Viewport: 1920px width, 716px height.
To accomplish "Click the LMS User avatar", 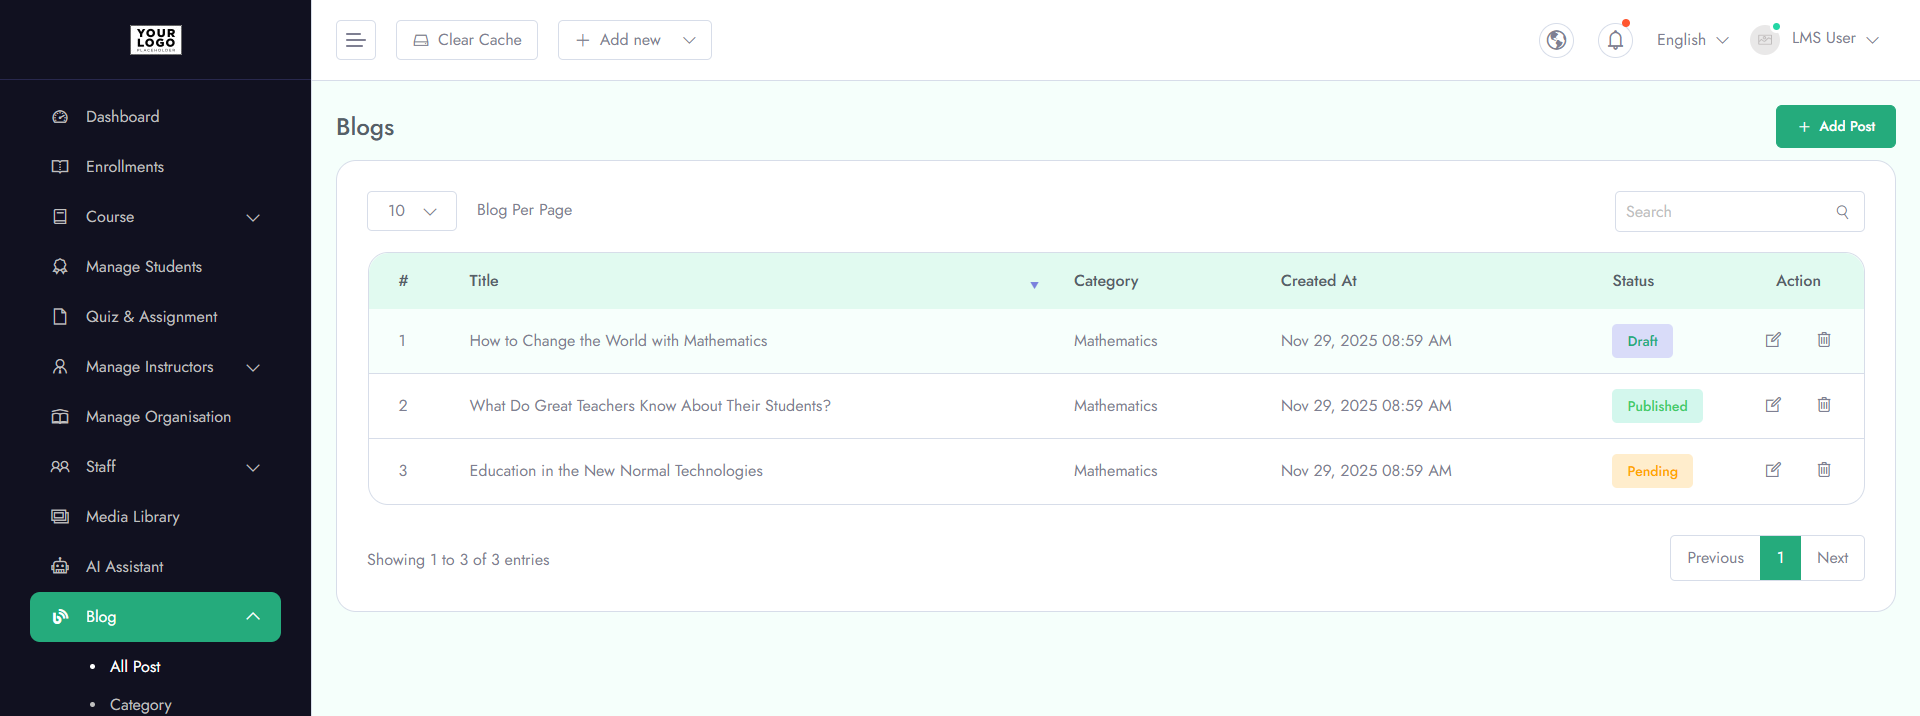I will tap(1765, 40).
